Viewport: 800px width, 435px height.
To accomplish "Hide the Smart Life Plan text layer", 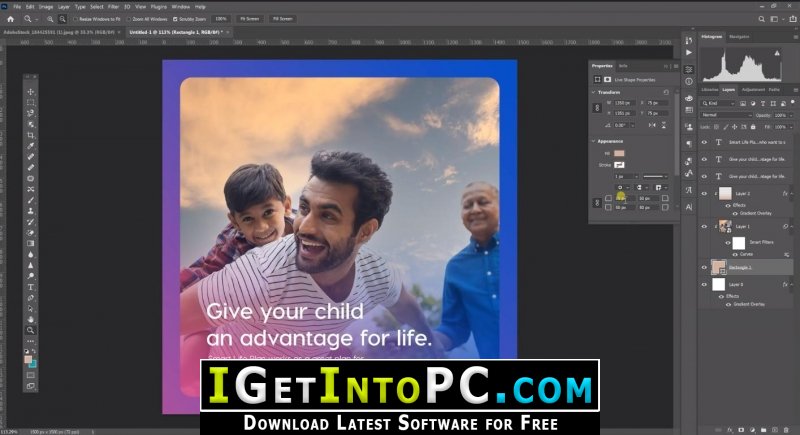I will (x=704, y=142).
